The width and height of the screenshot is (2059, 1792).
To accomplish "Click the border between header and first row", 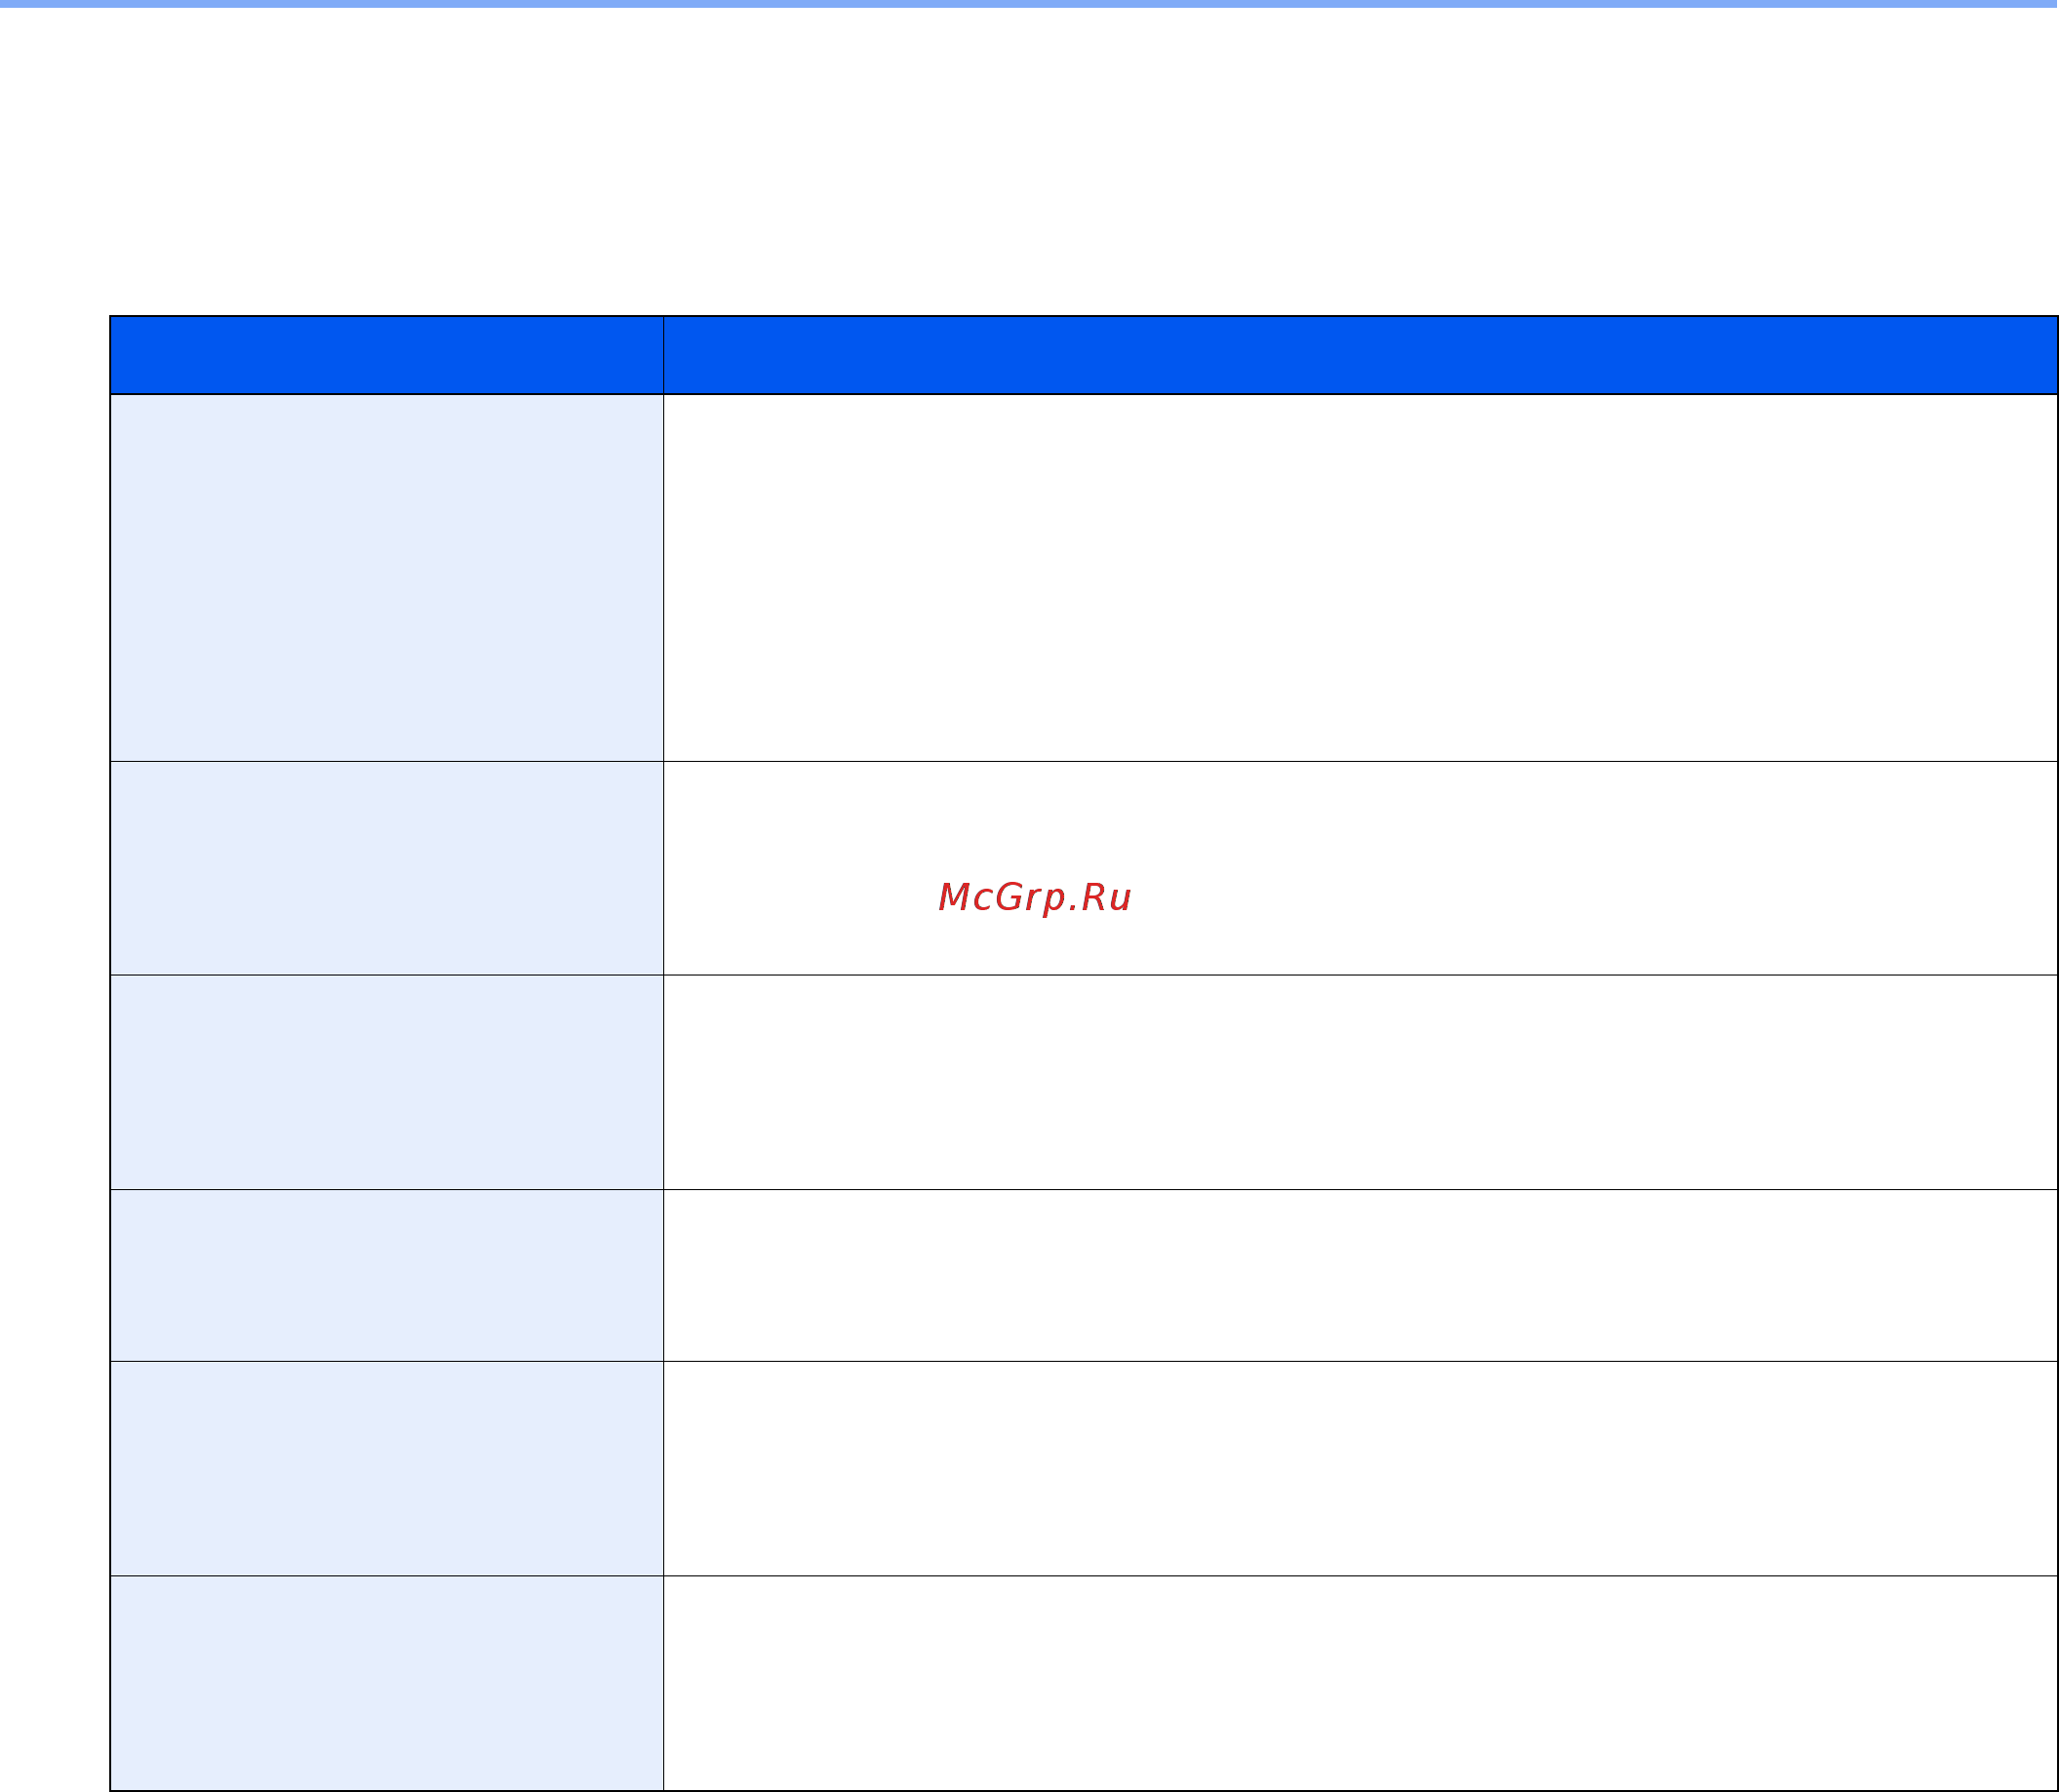I will point(1083,394).
